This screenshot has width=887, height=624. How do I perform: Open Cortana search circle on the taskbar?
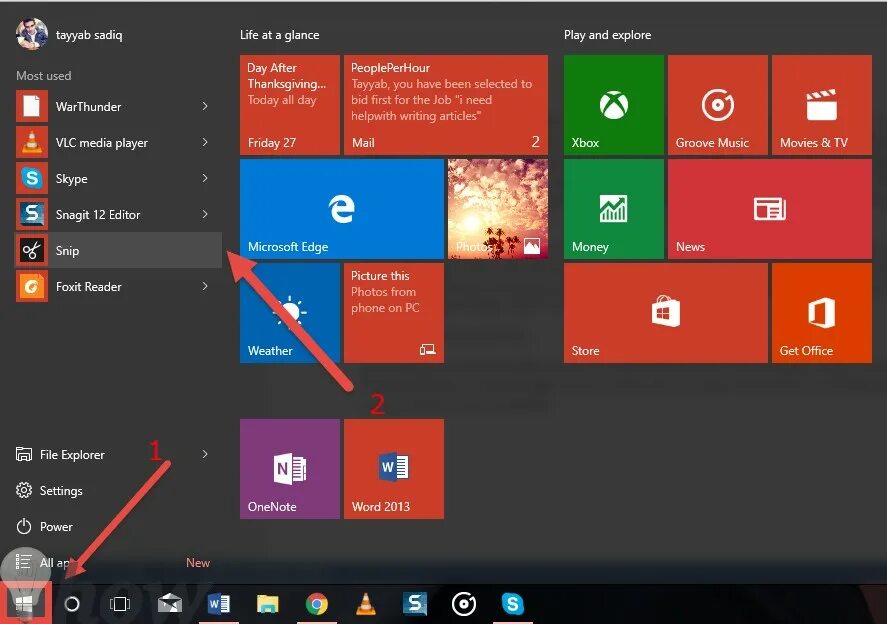coord(72,604)
